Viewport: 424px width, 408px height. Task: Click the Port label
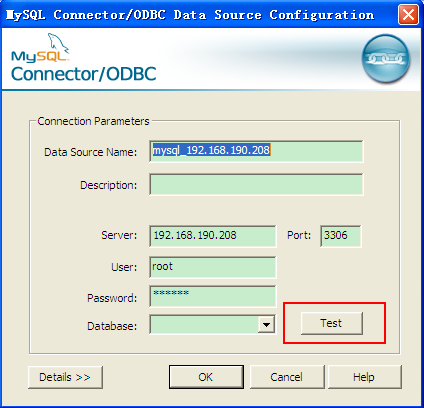[299, 235]
